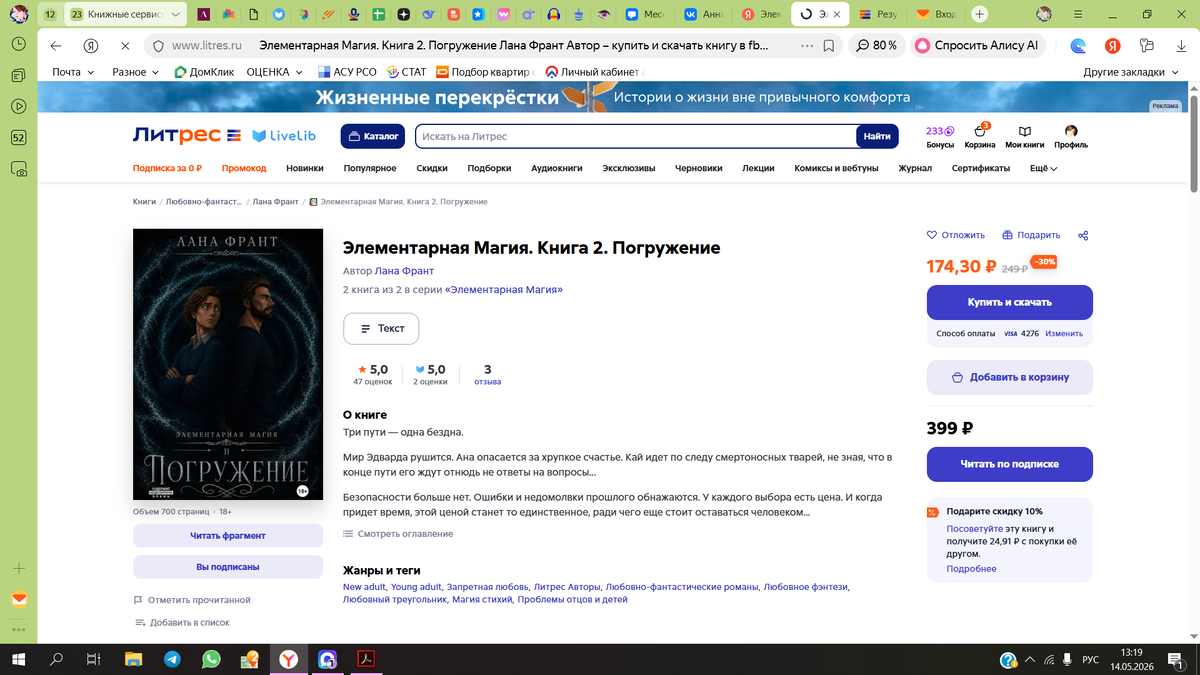The image size is (1200, 675).
Task: Open the screenshot camera icon in sidebar
Action: (19, 171)
